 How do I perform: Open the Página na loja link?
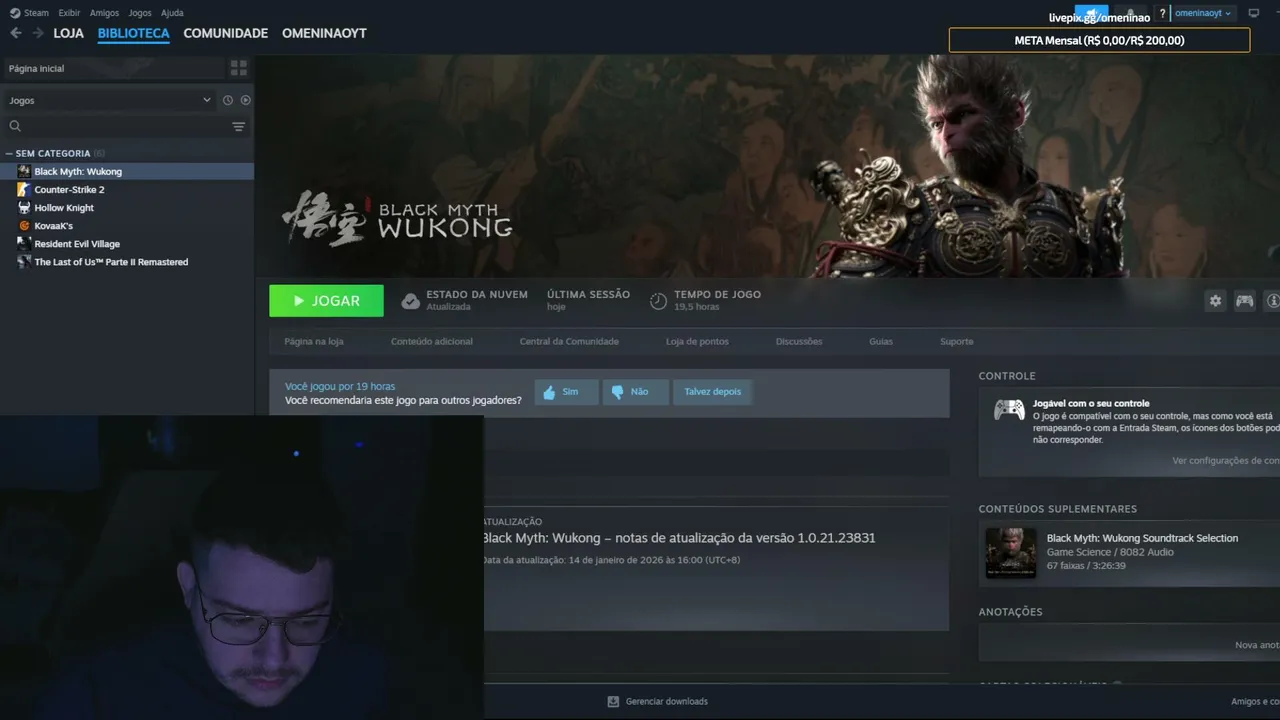tap(314, 342)
